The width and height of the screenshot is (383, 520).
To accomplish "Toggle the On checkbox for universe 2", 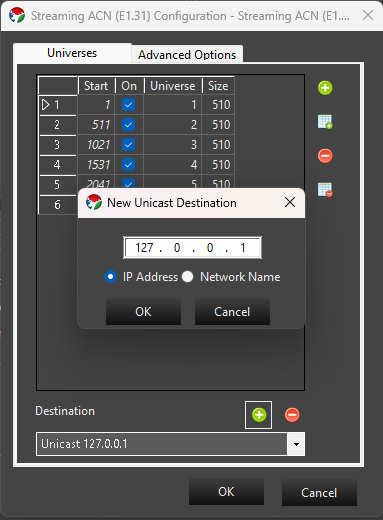I will click(x=128, y=125).
